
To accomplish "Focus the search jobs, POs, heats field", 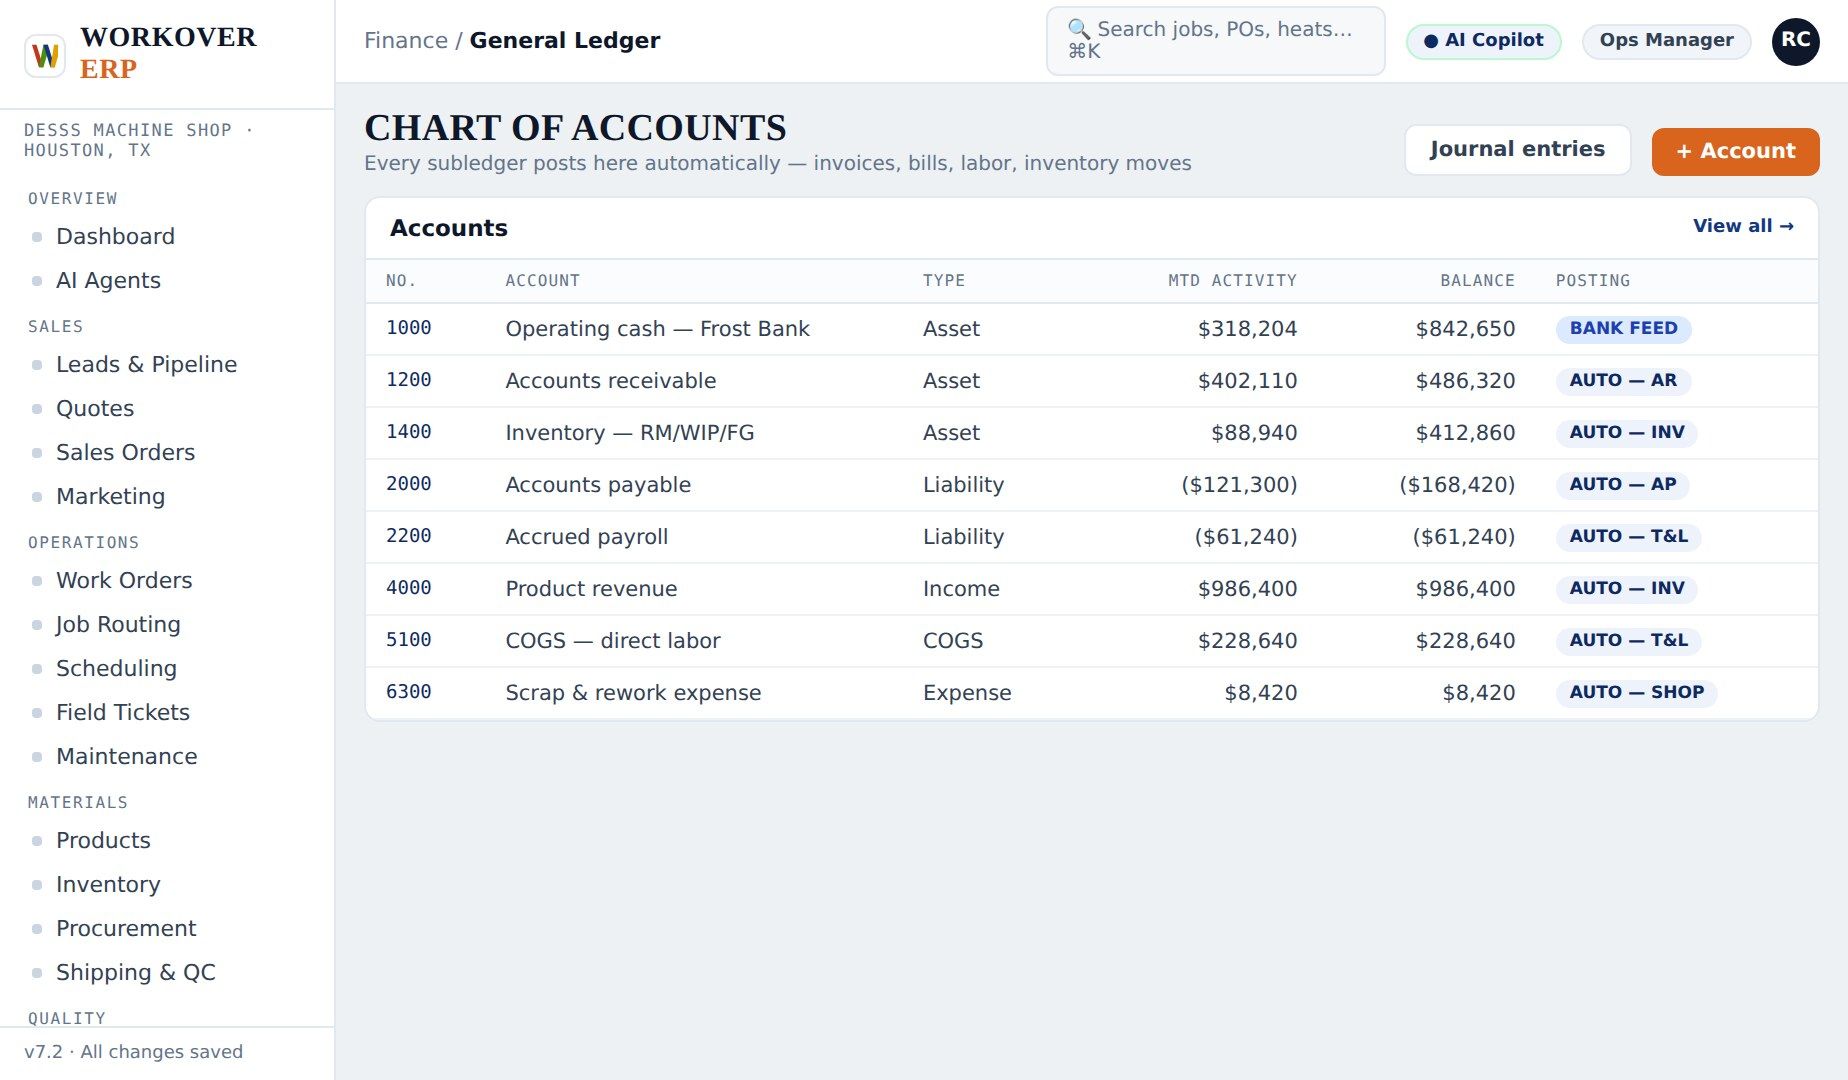I will pos(1215,41).
